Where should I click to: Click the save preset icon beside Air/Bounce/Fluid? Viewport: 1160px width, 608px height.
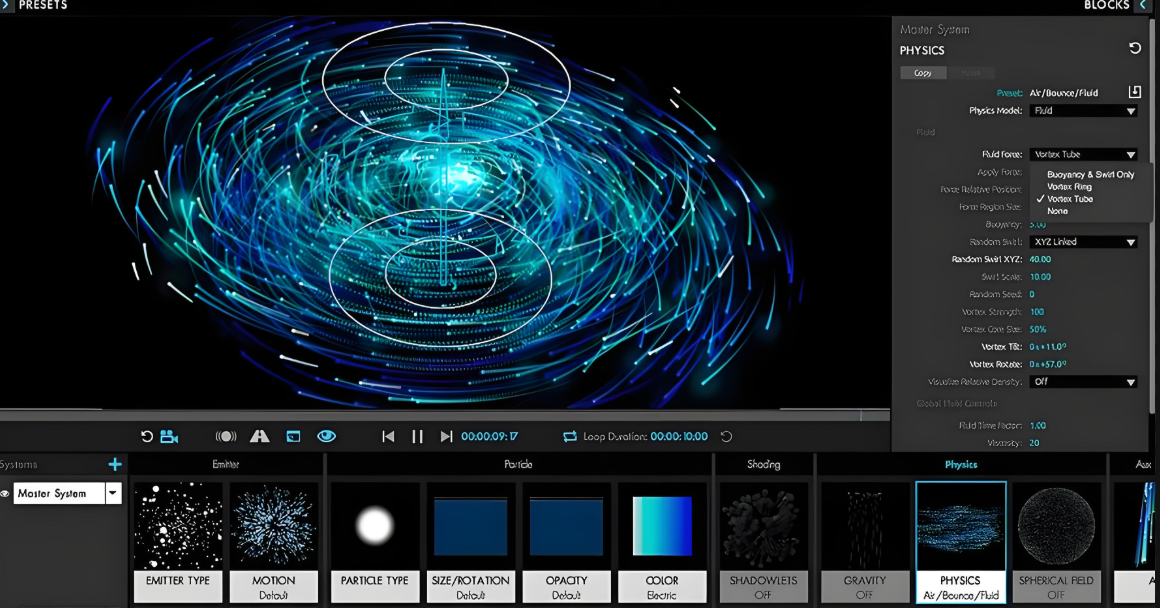point(1134,92)
